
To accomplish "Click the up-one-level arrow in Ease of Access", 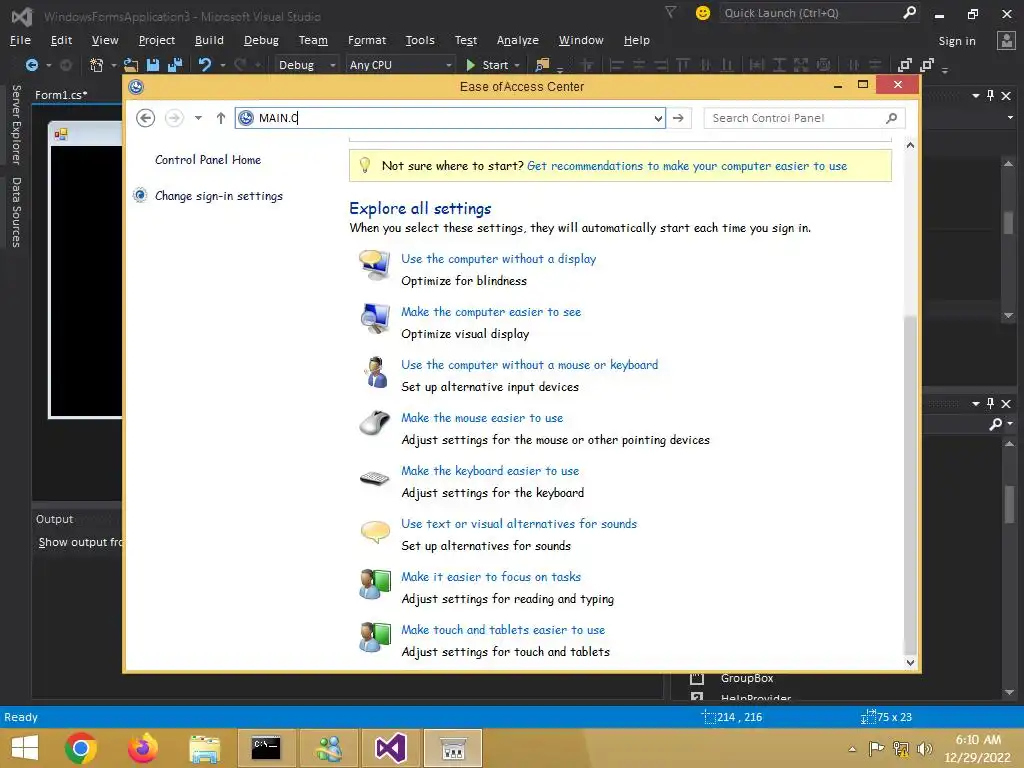I will [x=221, y=118].
